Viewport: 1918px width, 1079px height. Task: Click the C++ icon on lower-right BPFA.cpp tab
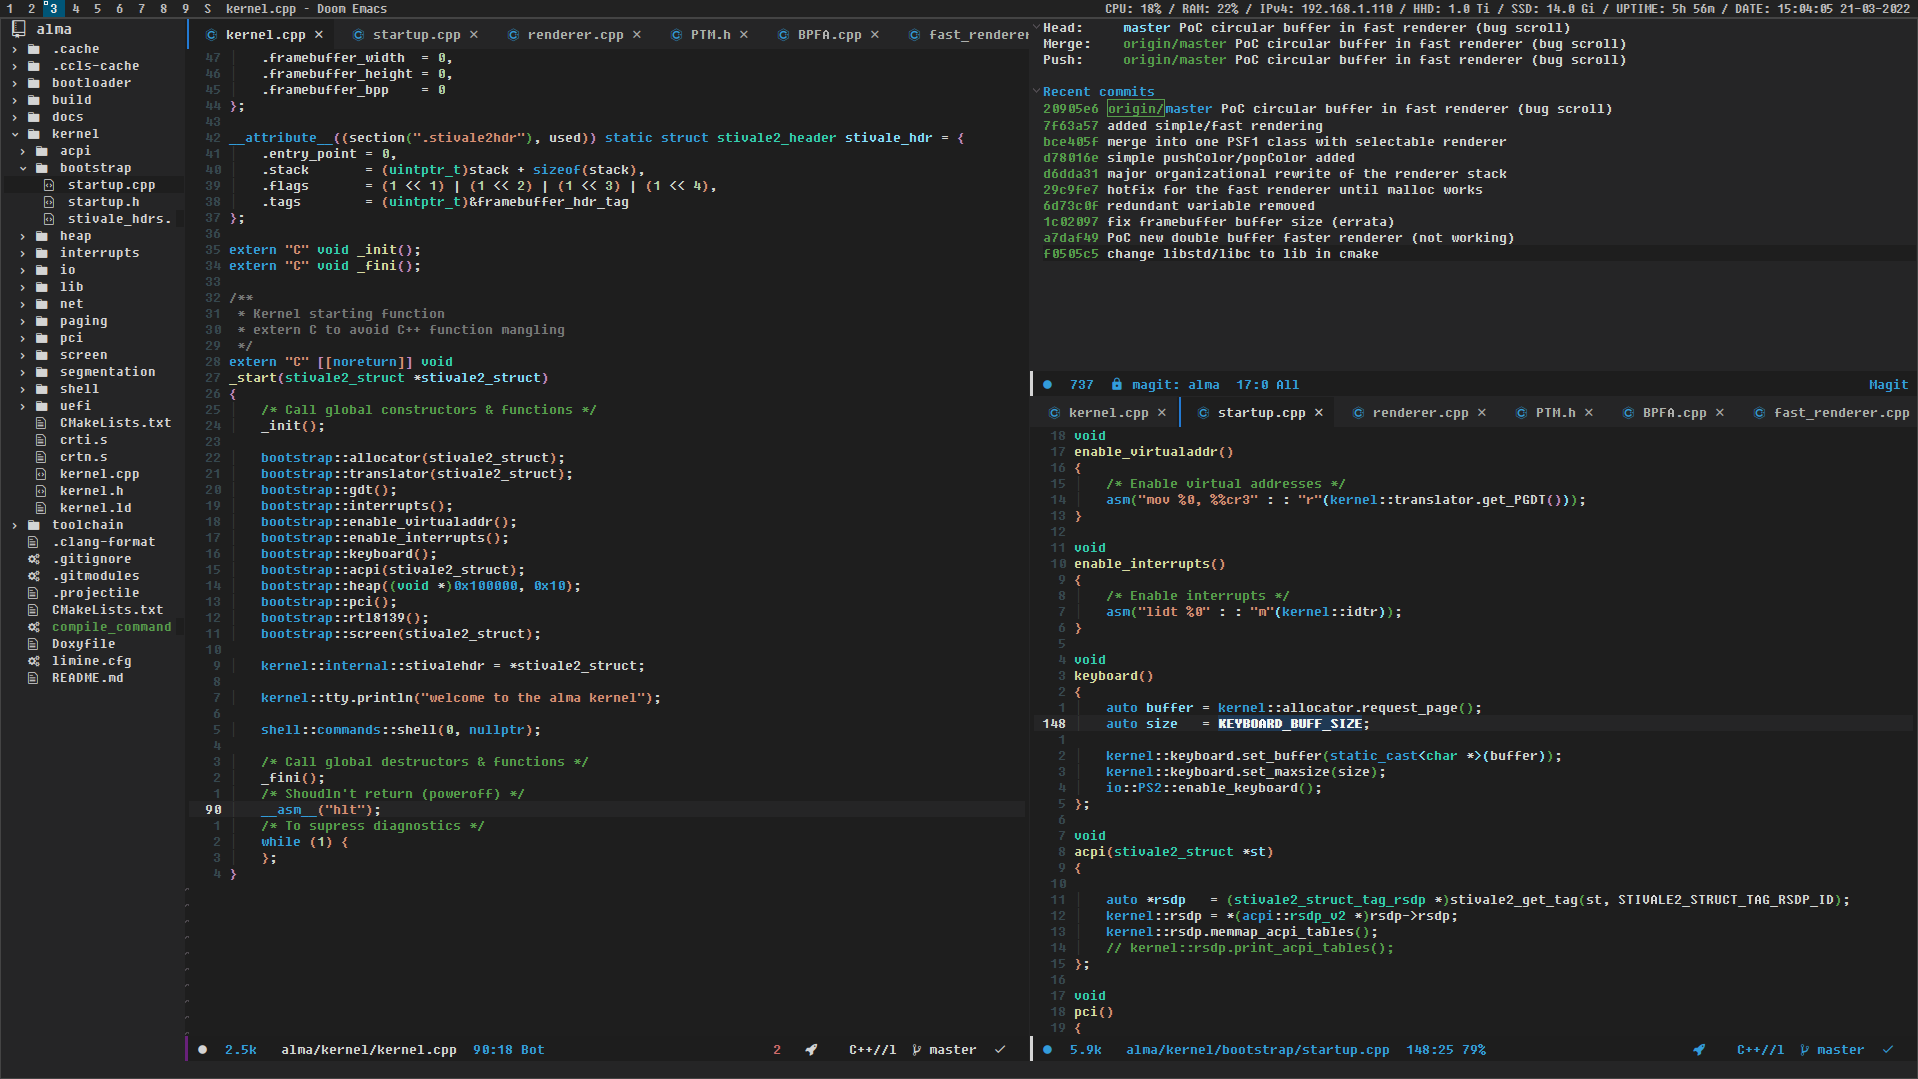1628,413
